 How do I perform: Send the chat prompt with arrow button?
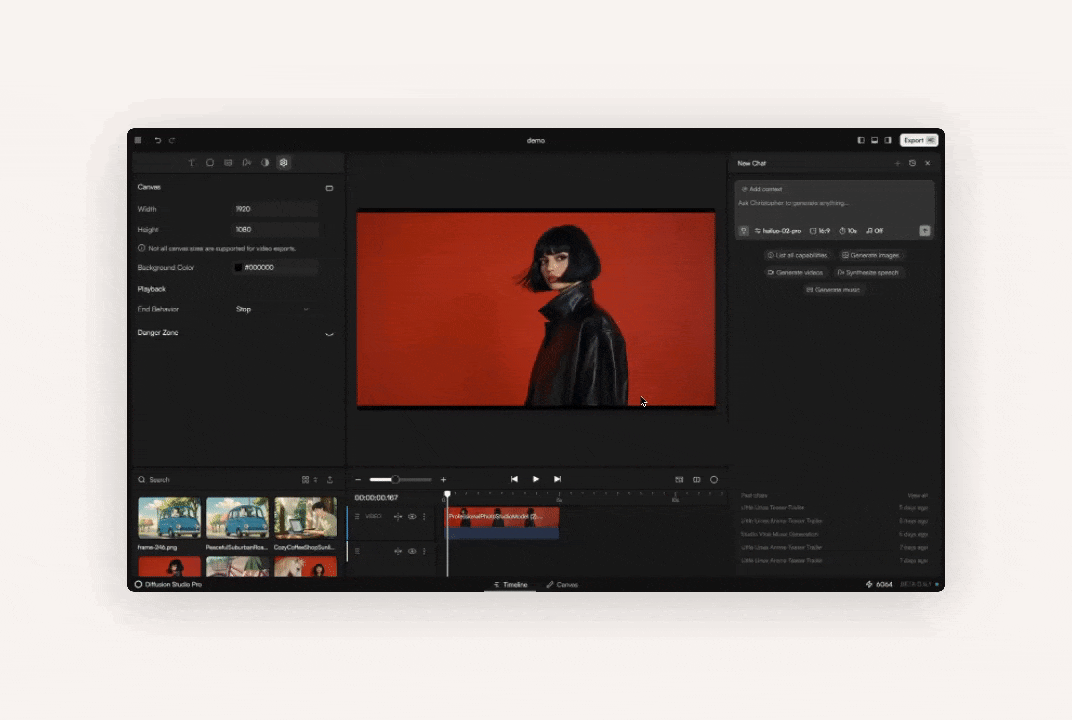coord(925,231)
